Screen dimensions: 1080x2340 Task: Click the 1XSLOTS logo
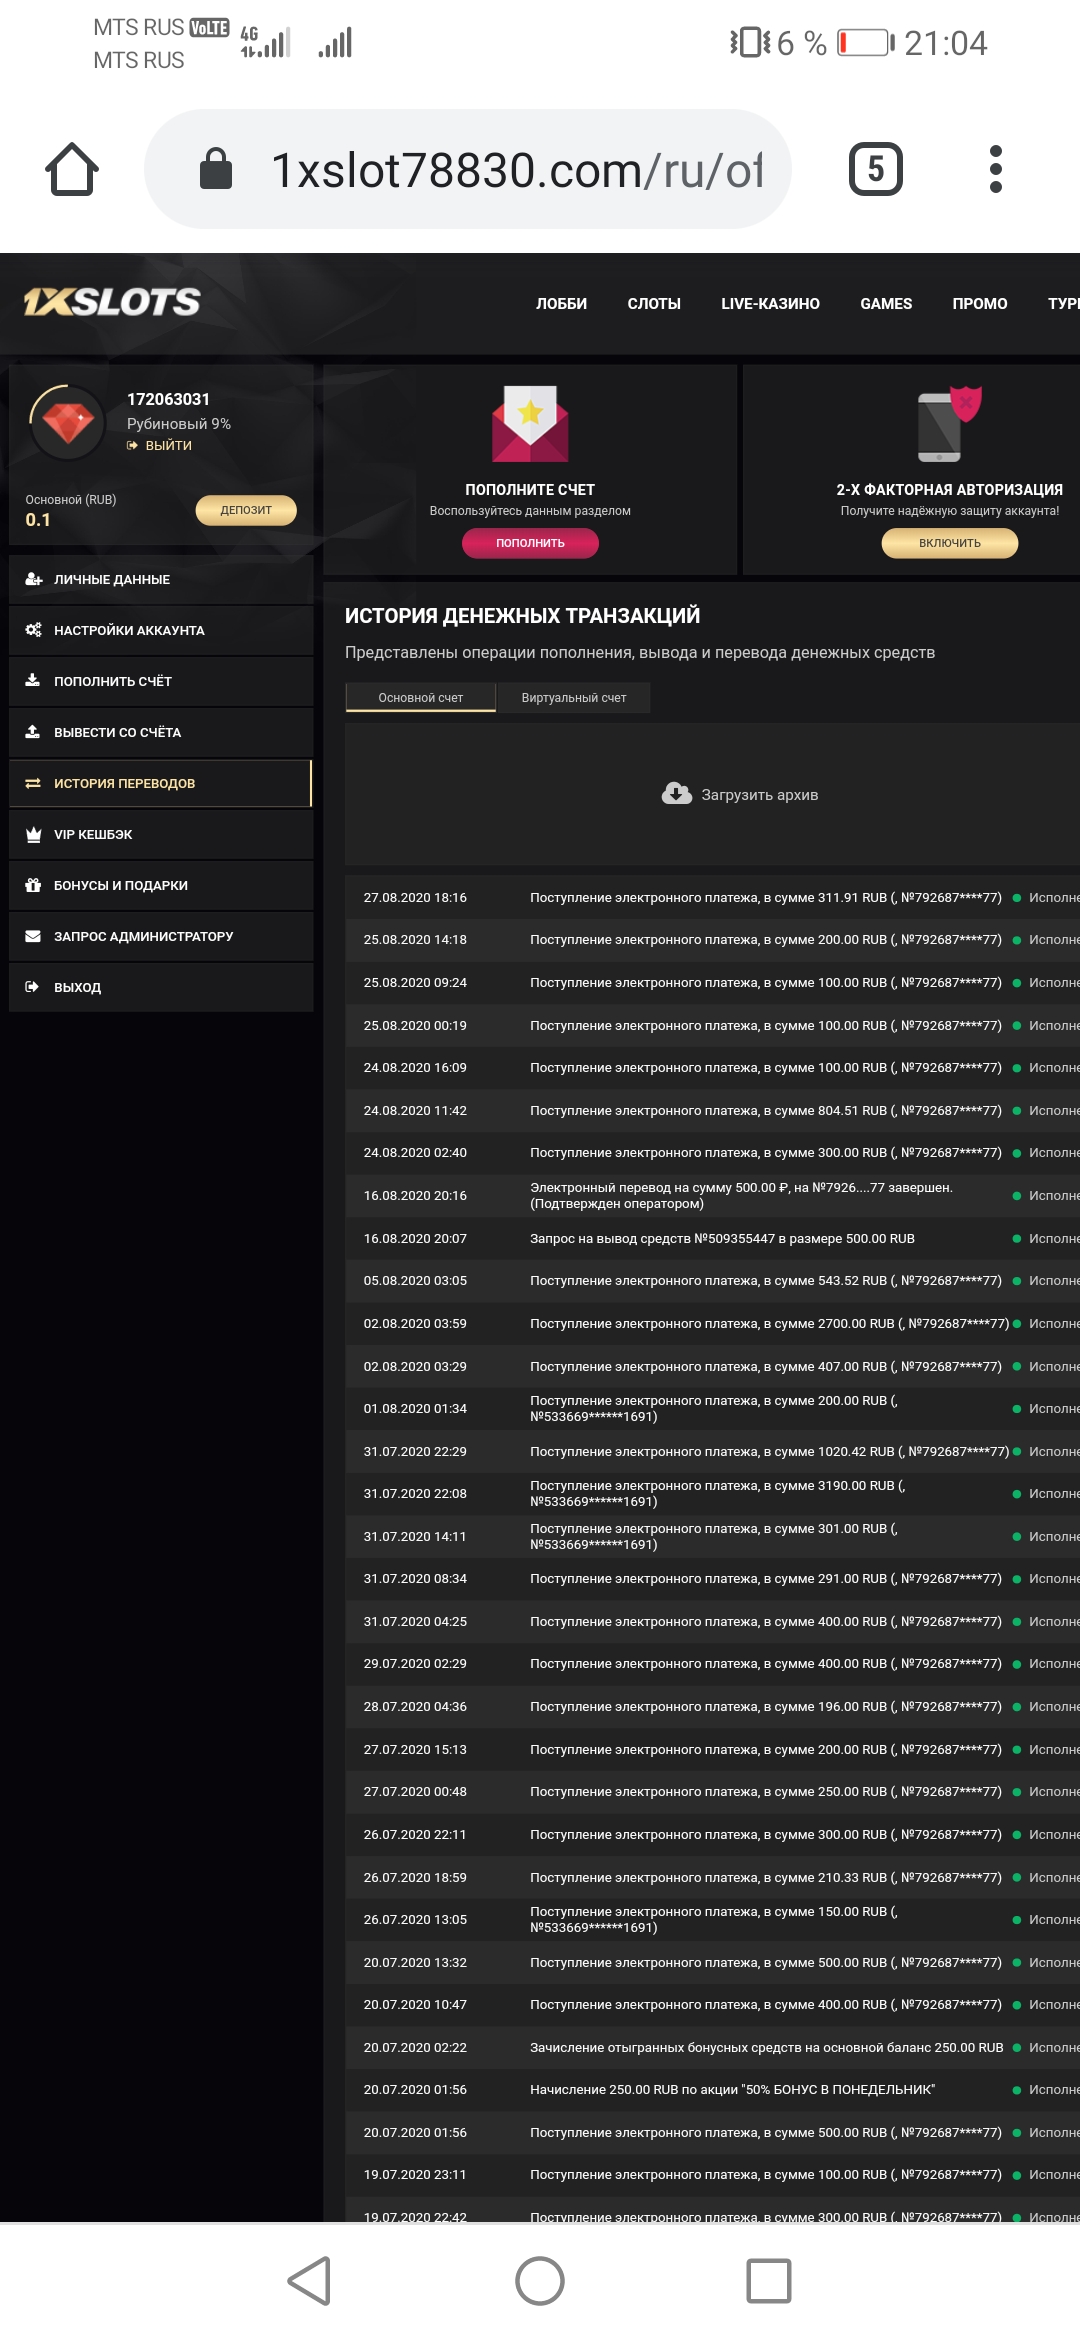[112, 302]
